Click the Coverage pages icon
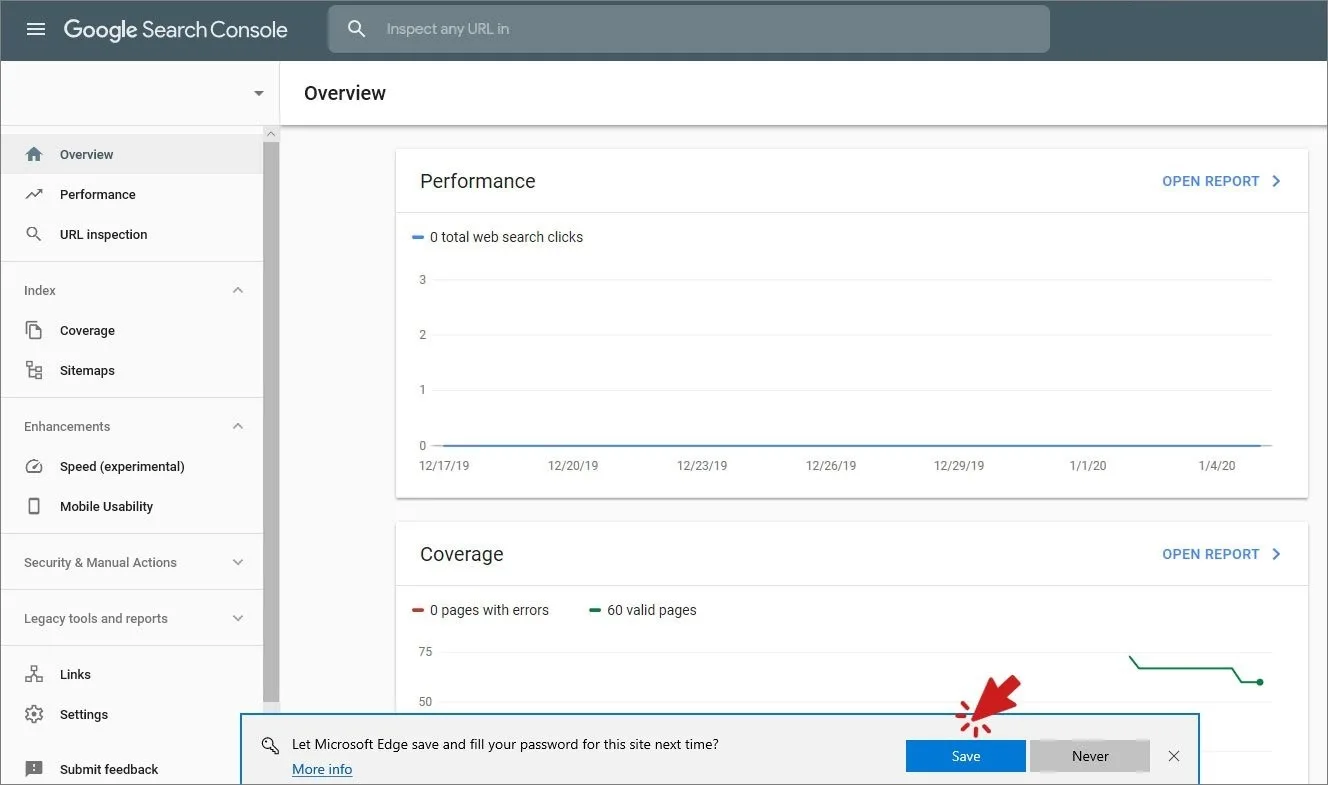 pyautogui.click(x=34, y=330)
